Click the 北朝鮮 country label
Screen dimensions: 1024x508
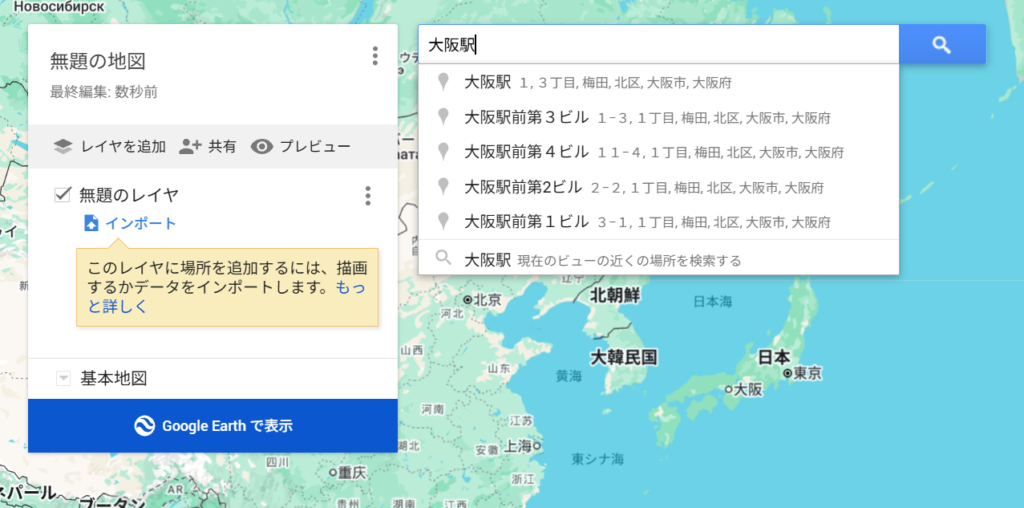[615, 296]
